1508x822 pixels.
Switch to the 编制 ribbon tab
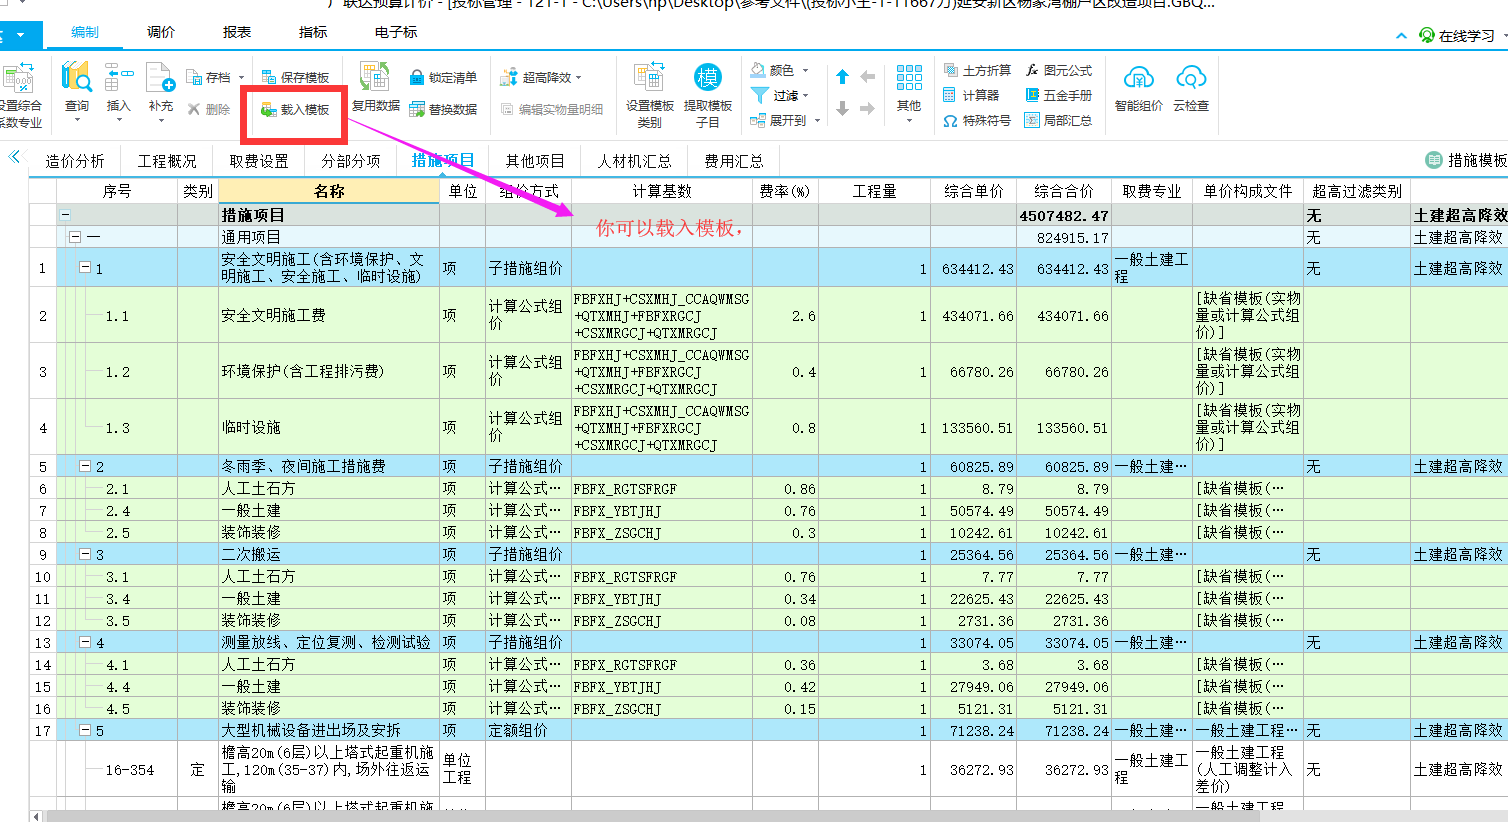[x=85, y=32]
